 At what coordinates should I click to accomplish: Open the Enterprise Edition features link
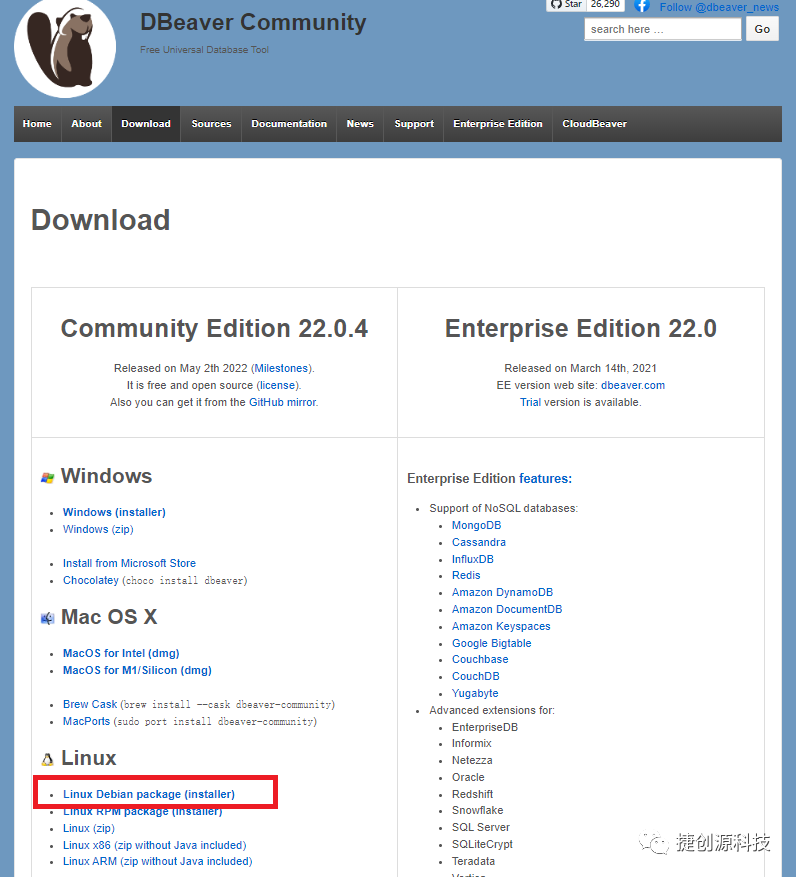545,479
